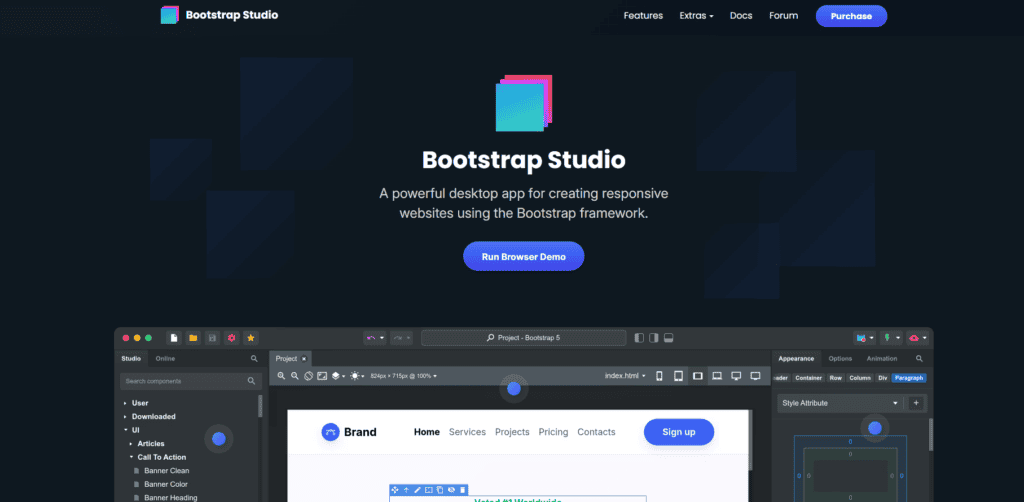
Task: Click the Zoom In magnifier
Action: pos(281,375)
